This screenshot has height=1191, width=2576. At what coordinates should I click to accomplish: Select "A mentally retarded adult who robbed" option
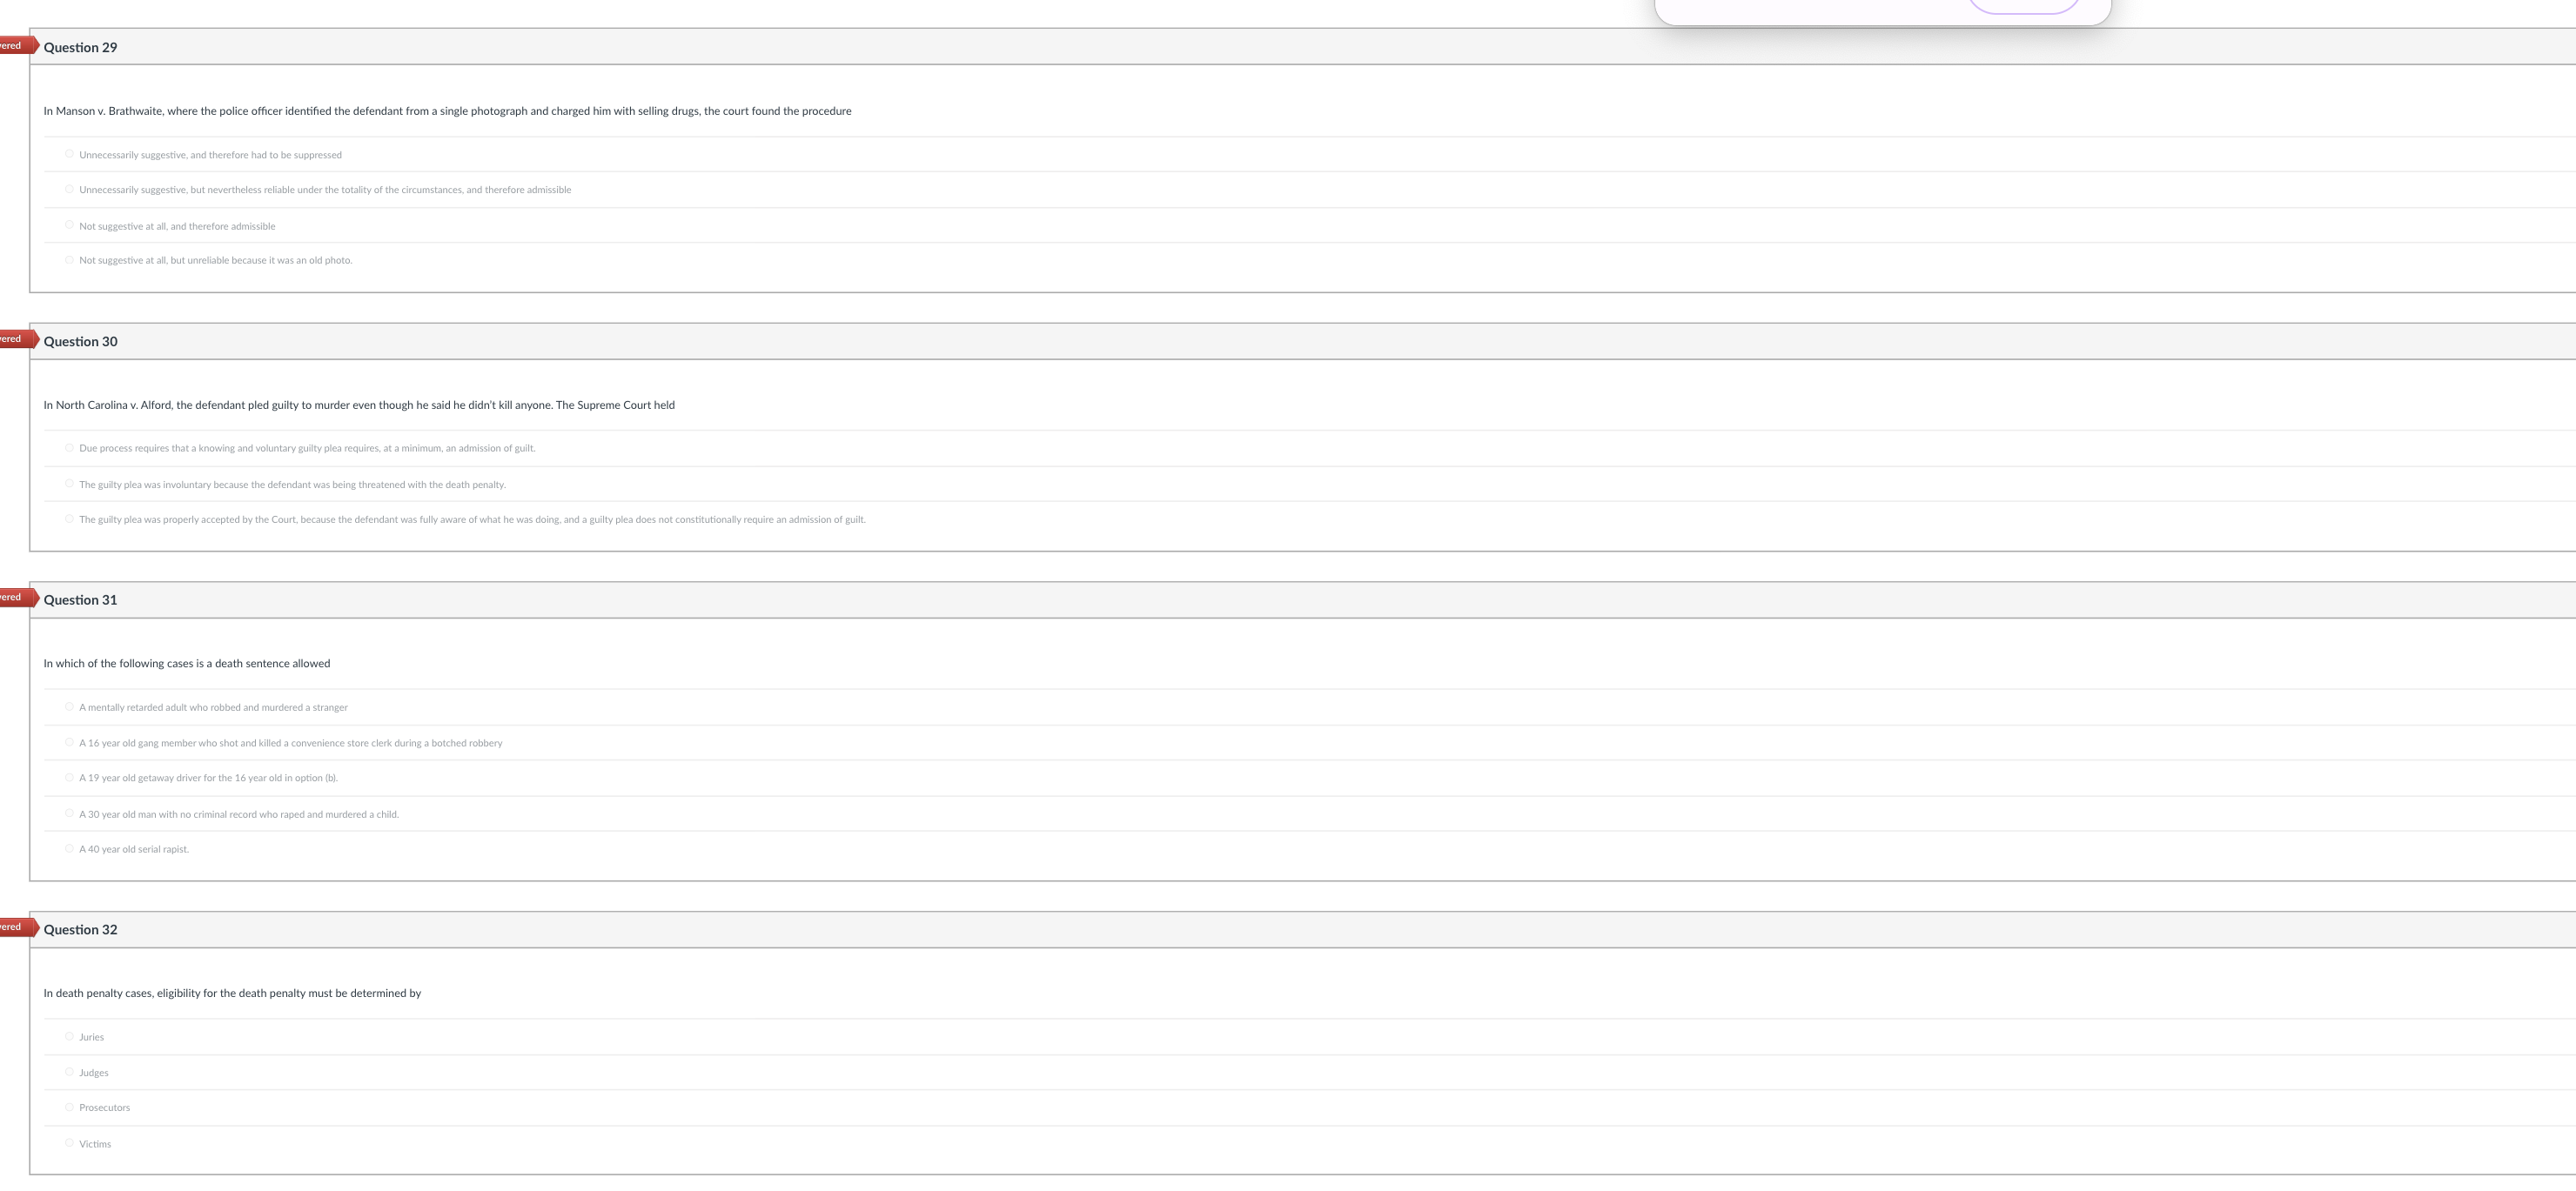tap(69, 706)
